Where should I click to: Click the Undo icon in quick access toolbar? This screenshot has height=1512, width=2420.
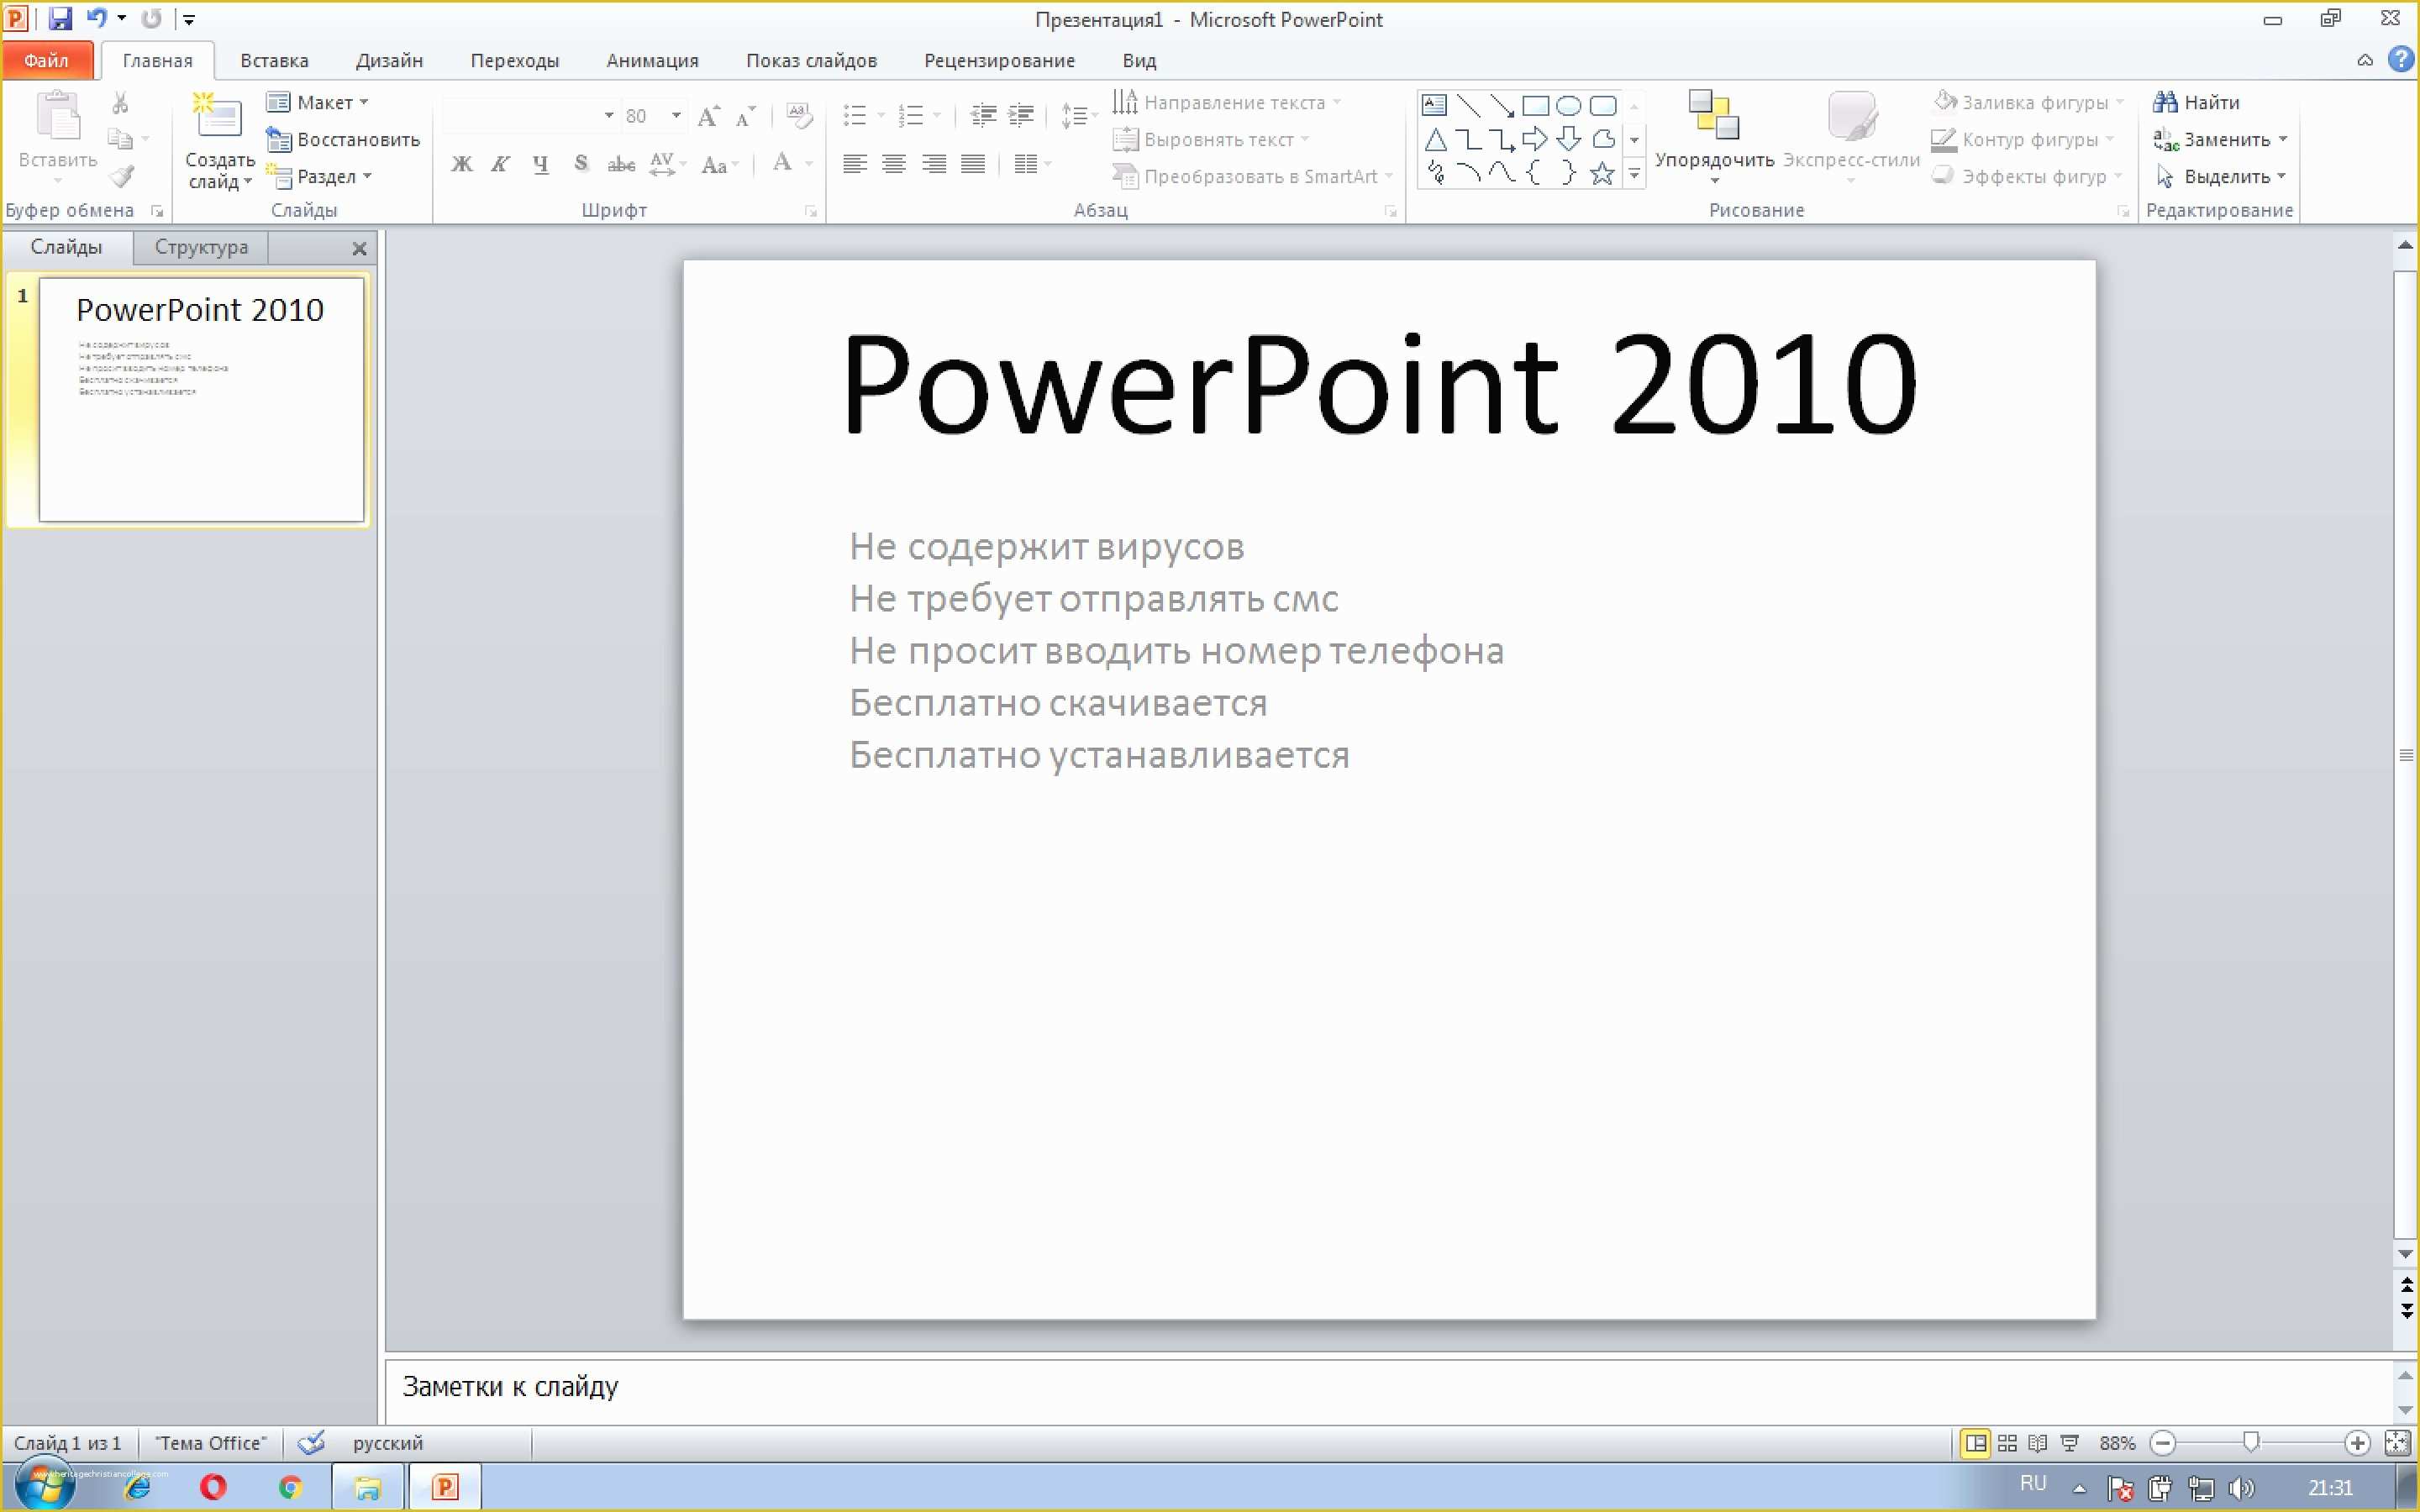[x=97, y=18]
